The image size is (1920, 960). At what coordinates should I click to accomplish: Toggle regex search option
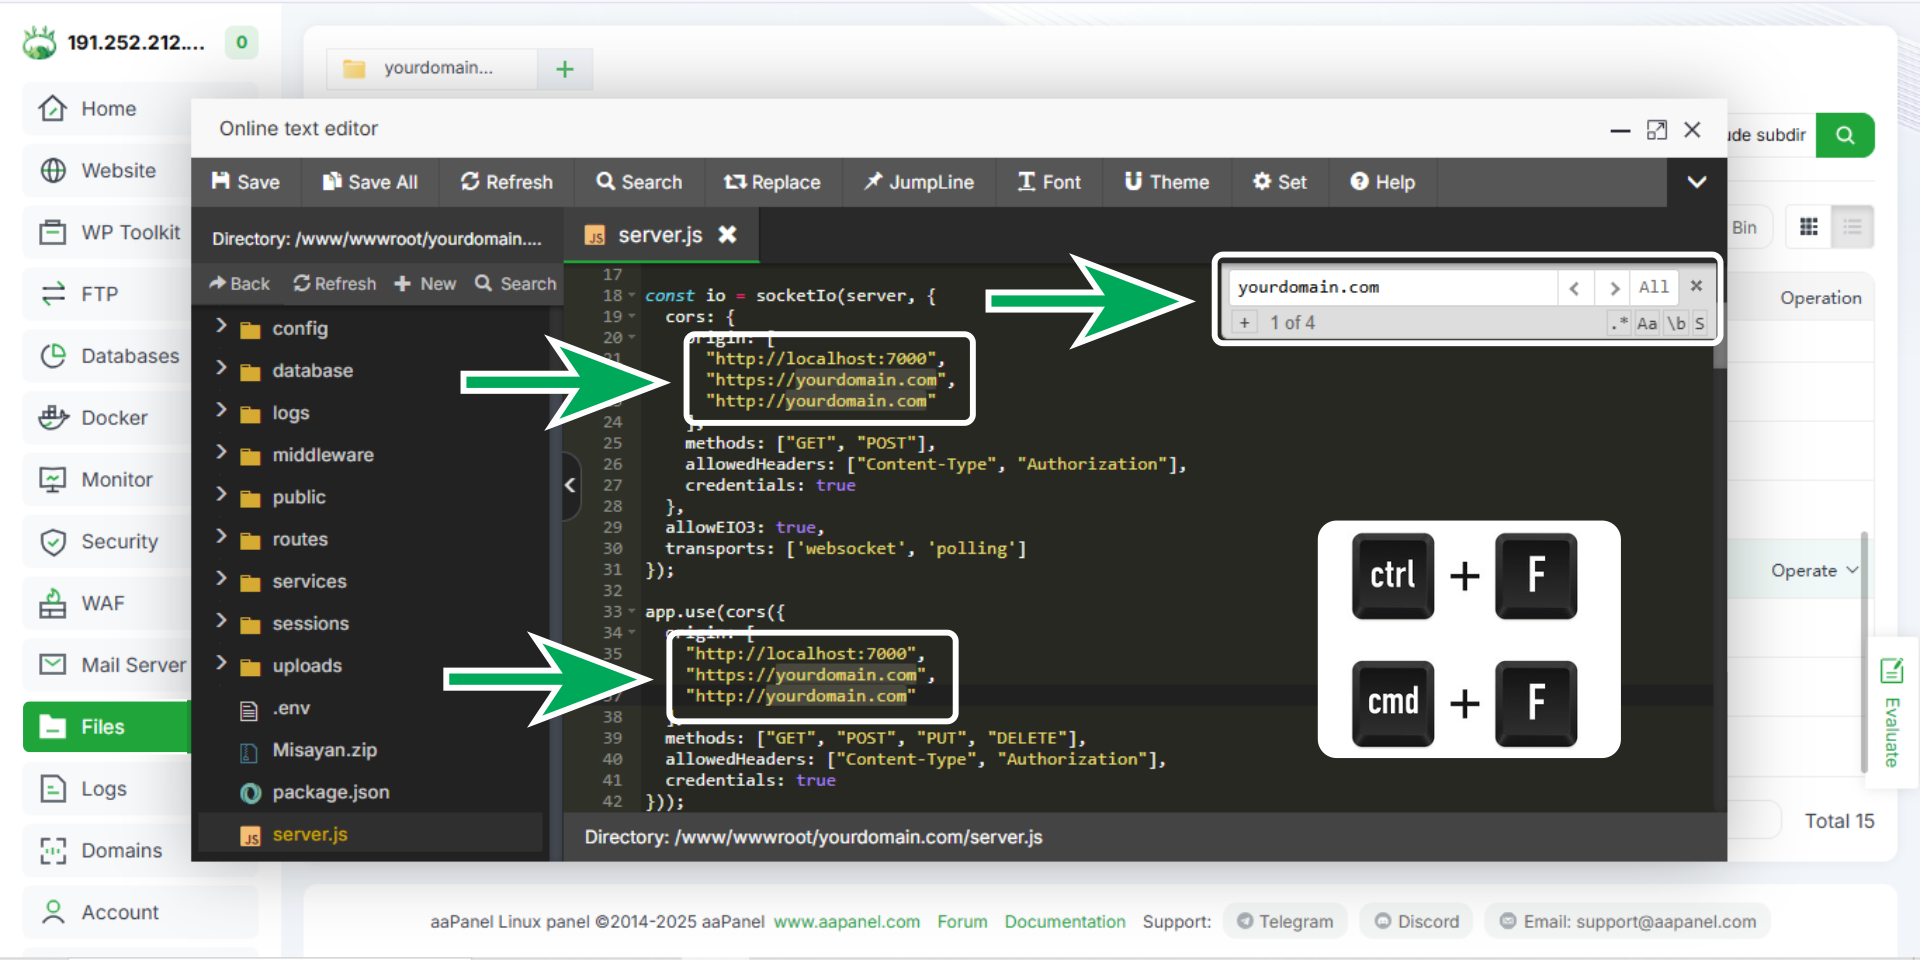pos(1619,323)
